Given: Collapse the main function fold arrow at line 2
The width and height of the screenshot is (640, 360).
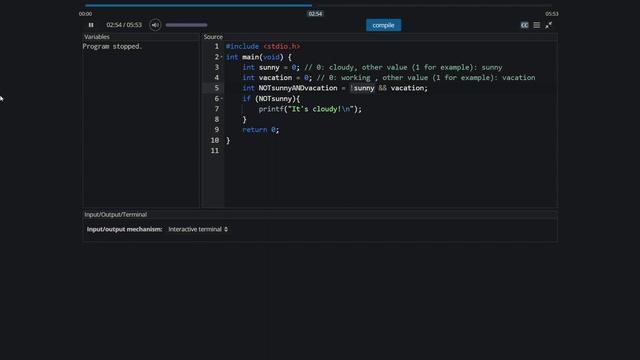Looking at the screenshot, I should point(222,57).
